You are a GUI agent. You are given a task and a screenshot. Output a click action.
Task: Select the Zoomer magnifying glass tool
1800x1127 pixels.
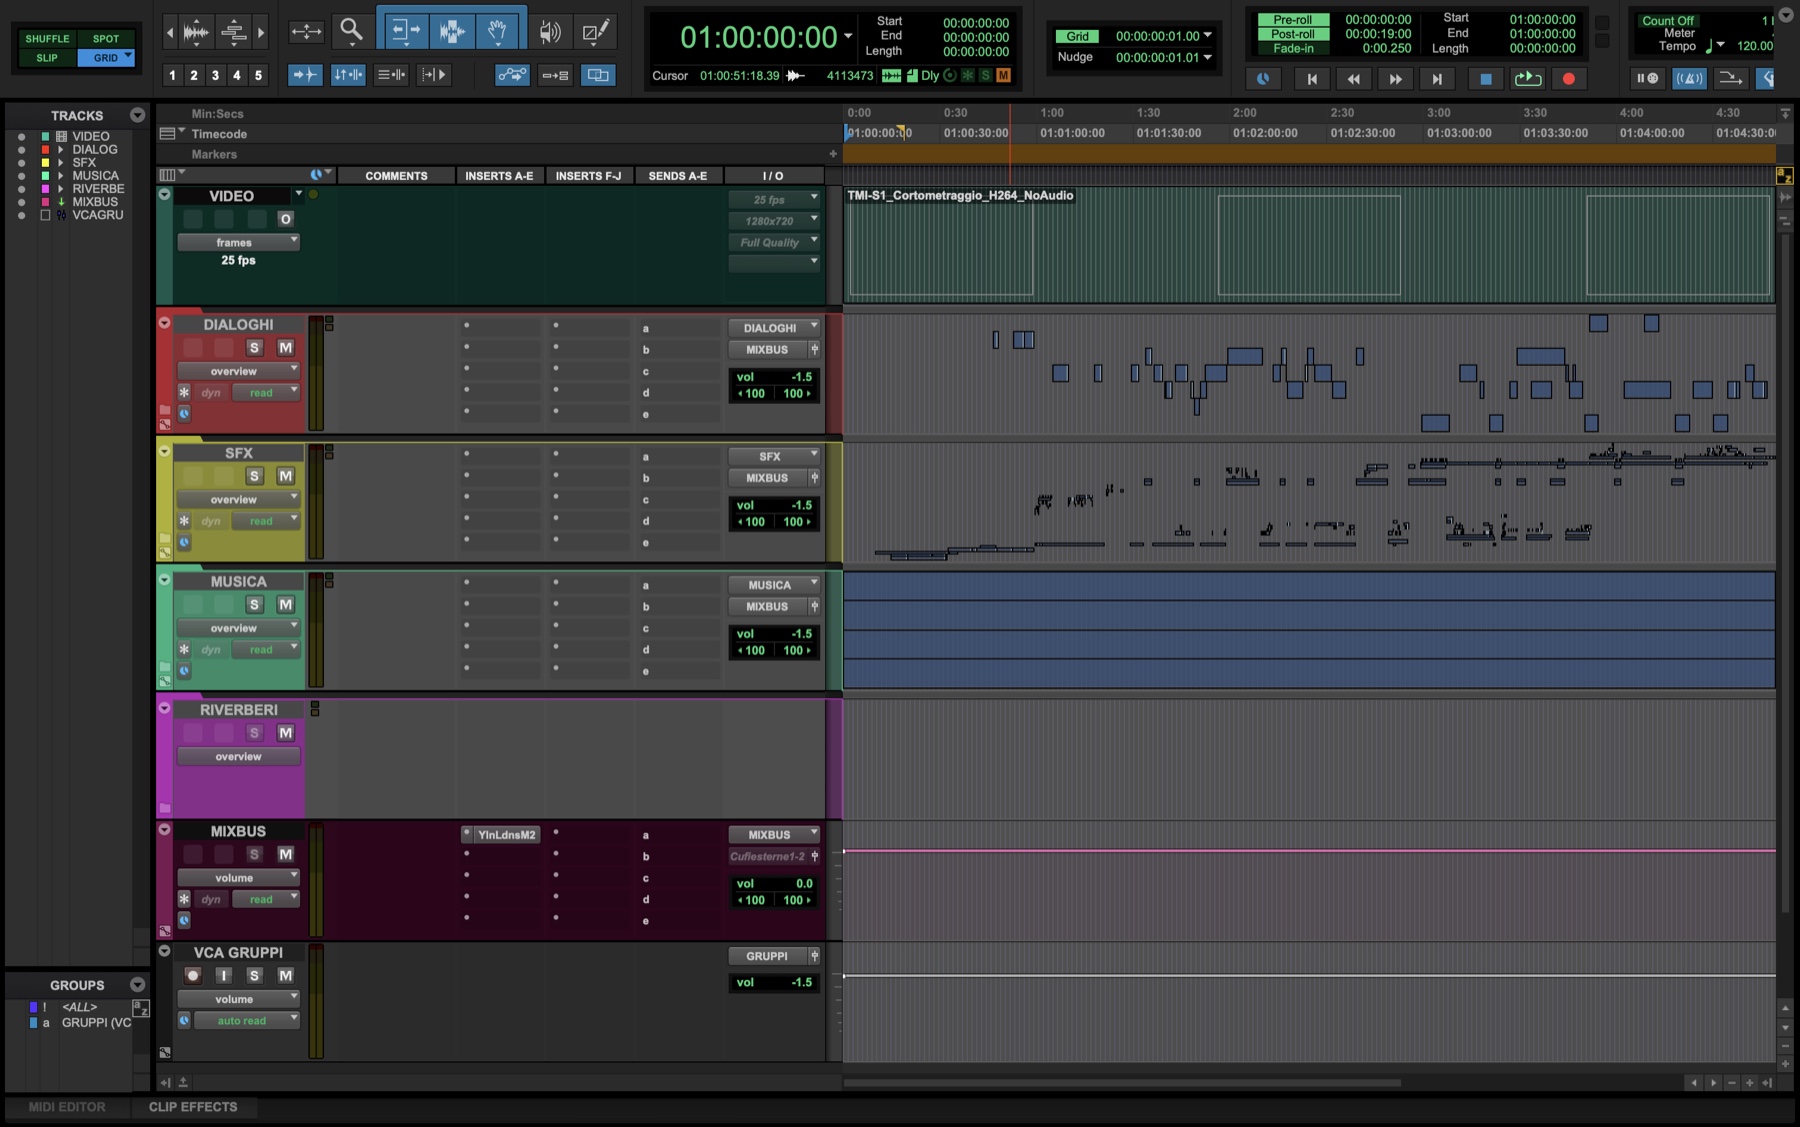click(x=351, y=31)
